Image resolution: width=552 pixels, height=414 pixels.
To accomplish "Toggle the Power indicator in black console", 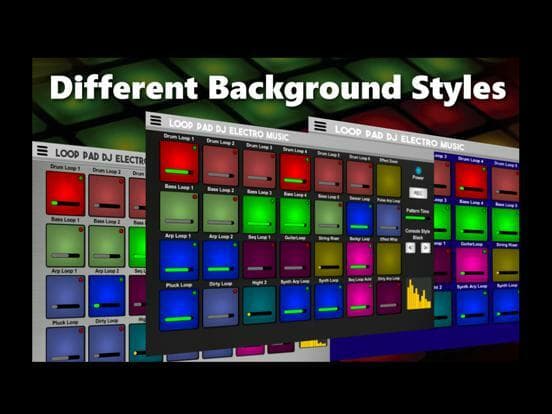I will [418, 171].
